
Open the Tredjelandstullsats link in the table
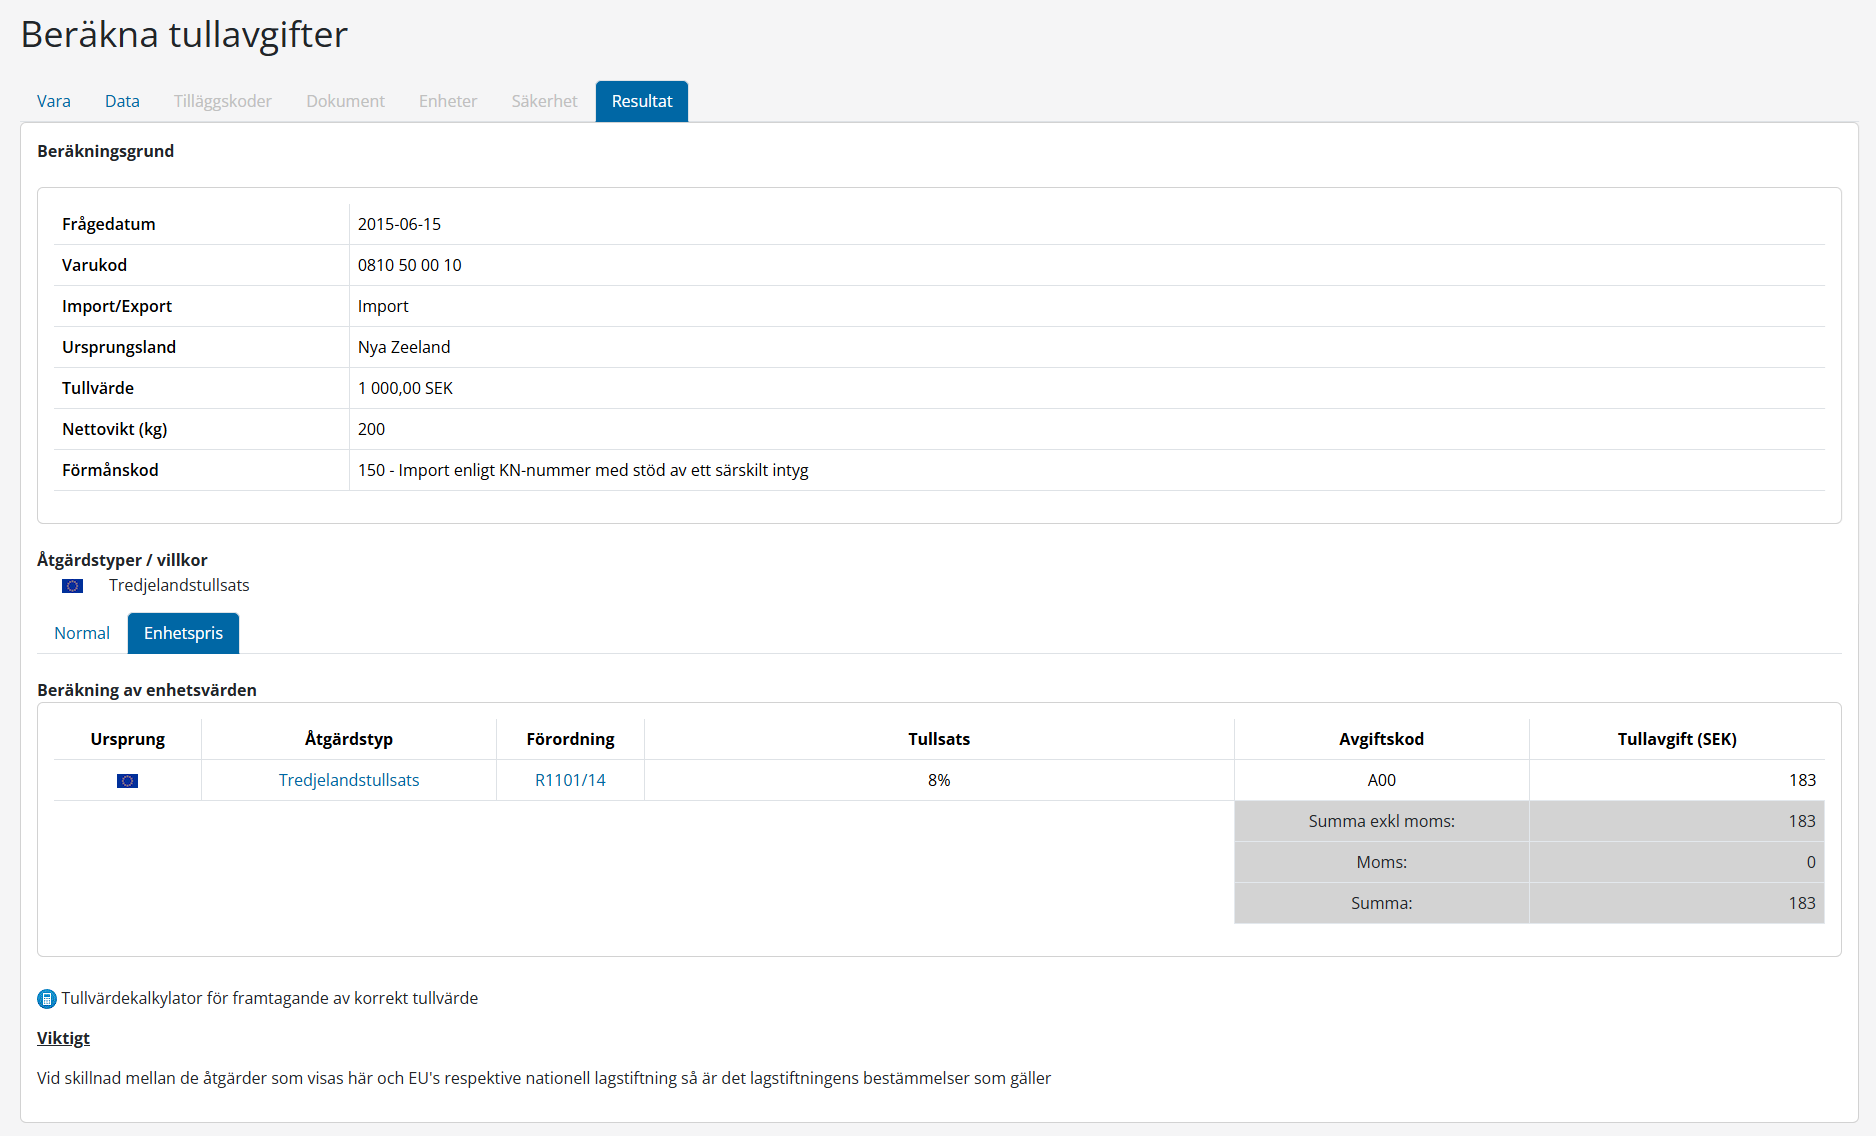click(x=349, y=780)
